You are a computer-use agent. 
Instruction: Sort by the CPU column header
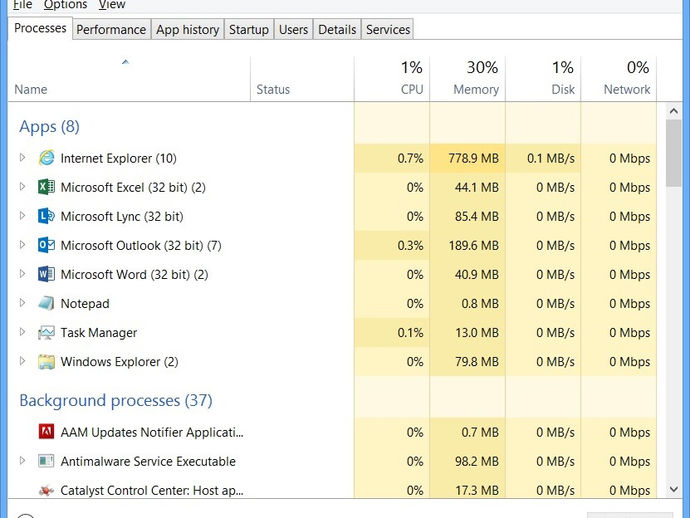(x=392, y=79)
